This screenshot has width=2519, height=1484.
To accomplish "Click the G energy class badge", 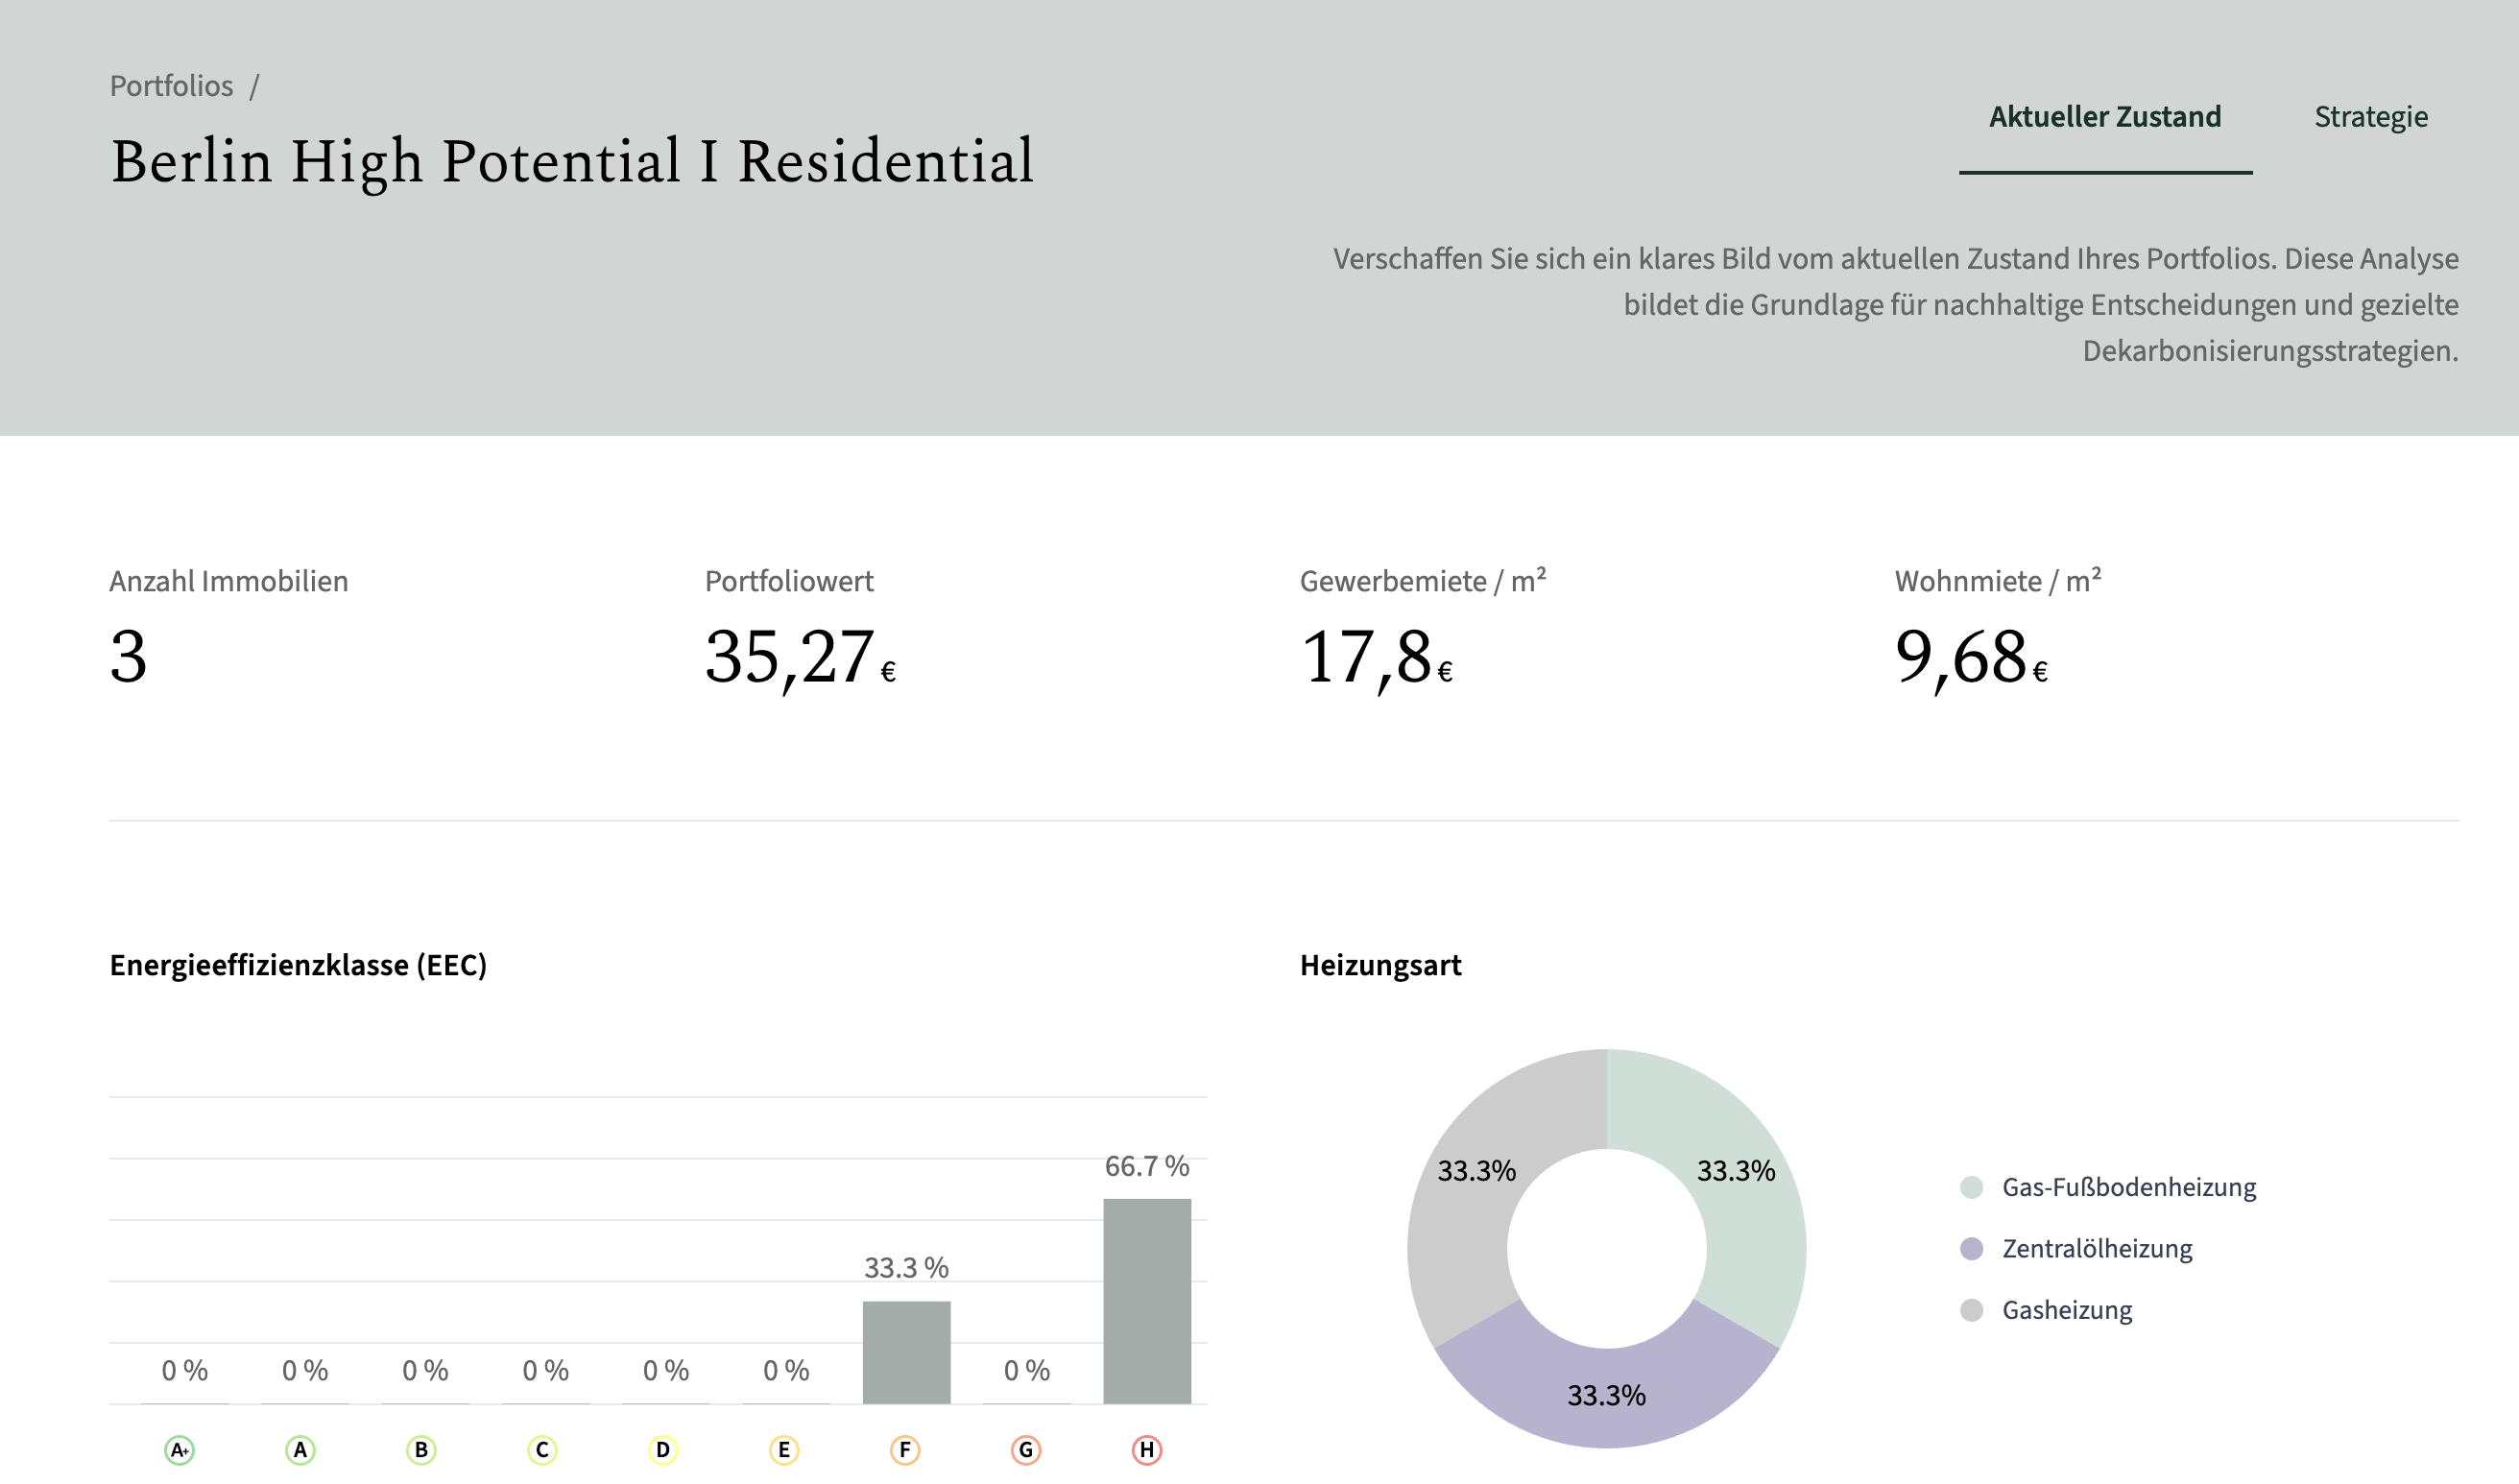I will pos(1026,1450).
